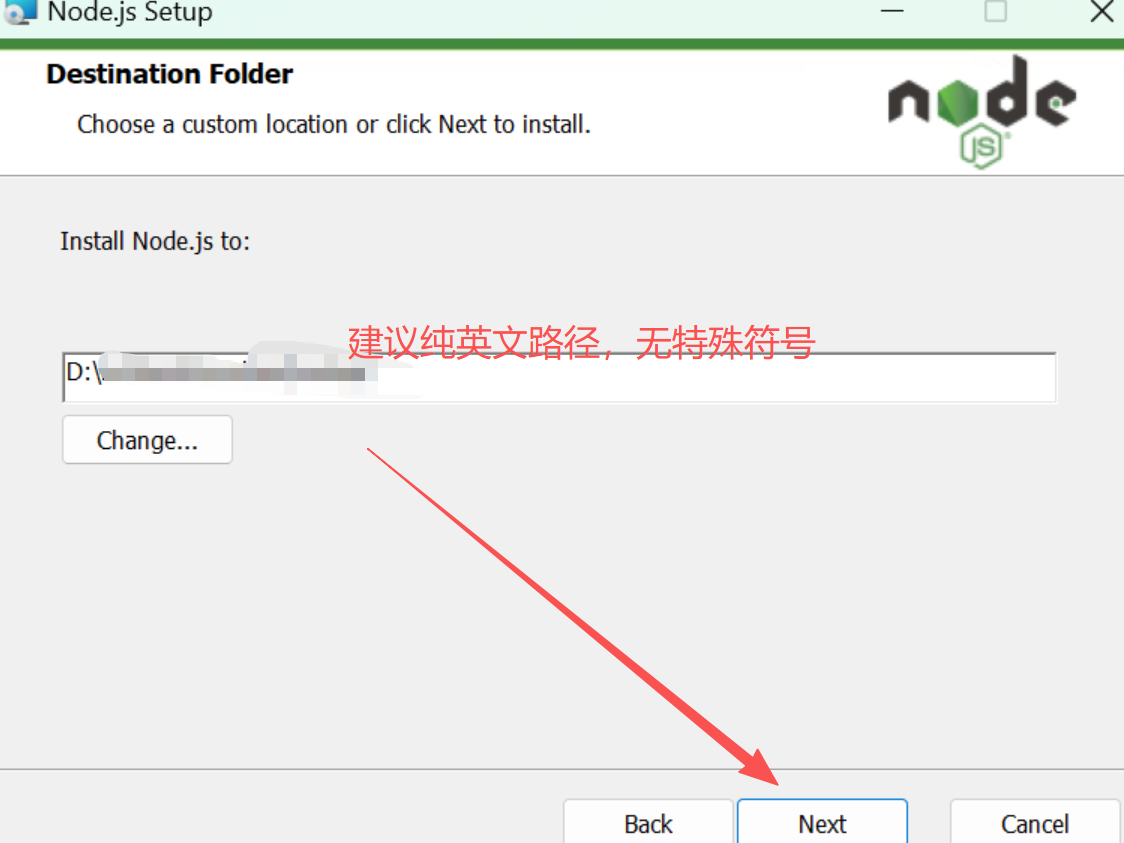Open the Change... folder dialog
Viewport: 1124px width, 843px height.
pos(147,439)
